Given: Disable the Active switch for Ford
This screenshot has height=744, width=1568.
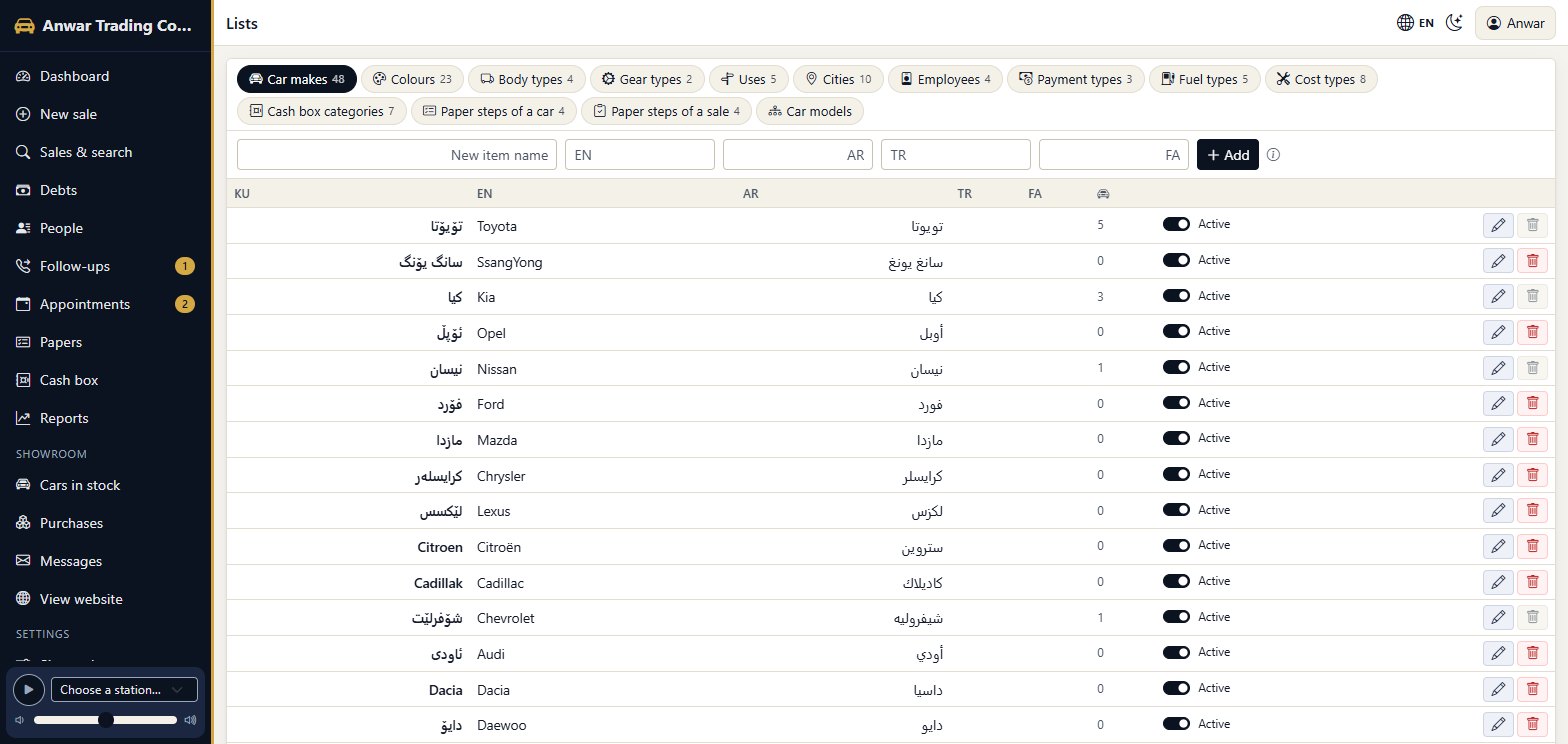Looking at the screenshot, I should (1176, 403).
